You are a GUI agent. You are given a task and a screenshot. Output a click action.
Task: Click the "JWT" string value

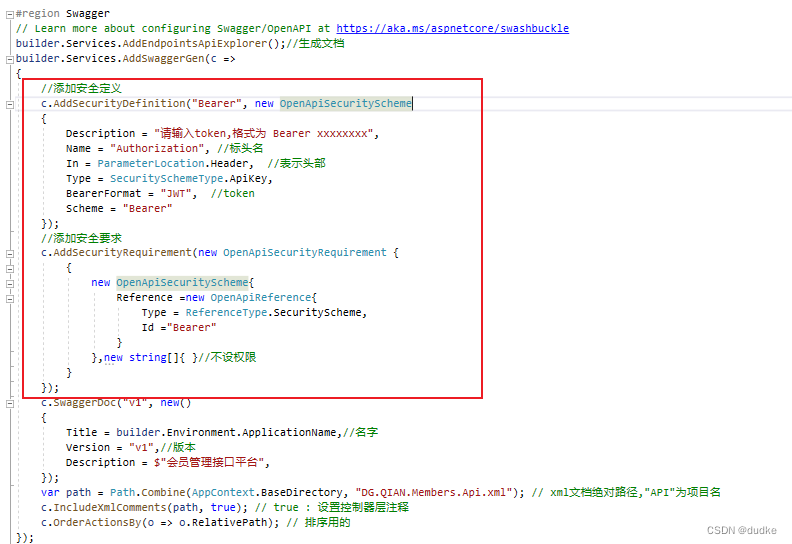[176, 193]
